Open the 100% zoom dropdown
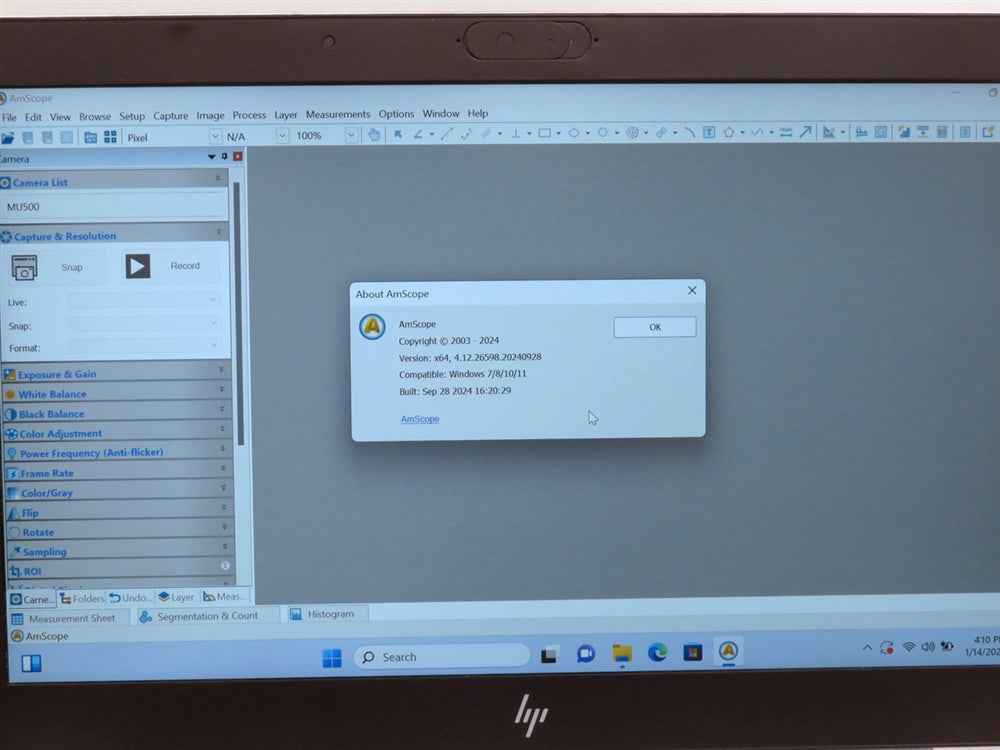Screen dimensions: 1000x750 [x=351, y=135]
